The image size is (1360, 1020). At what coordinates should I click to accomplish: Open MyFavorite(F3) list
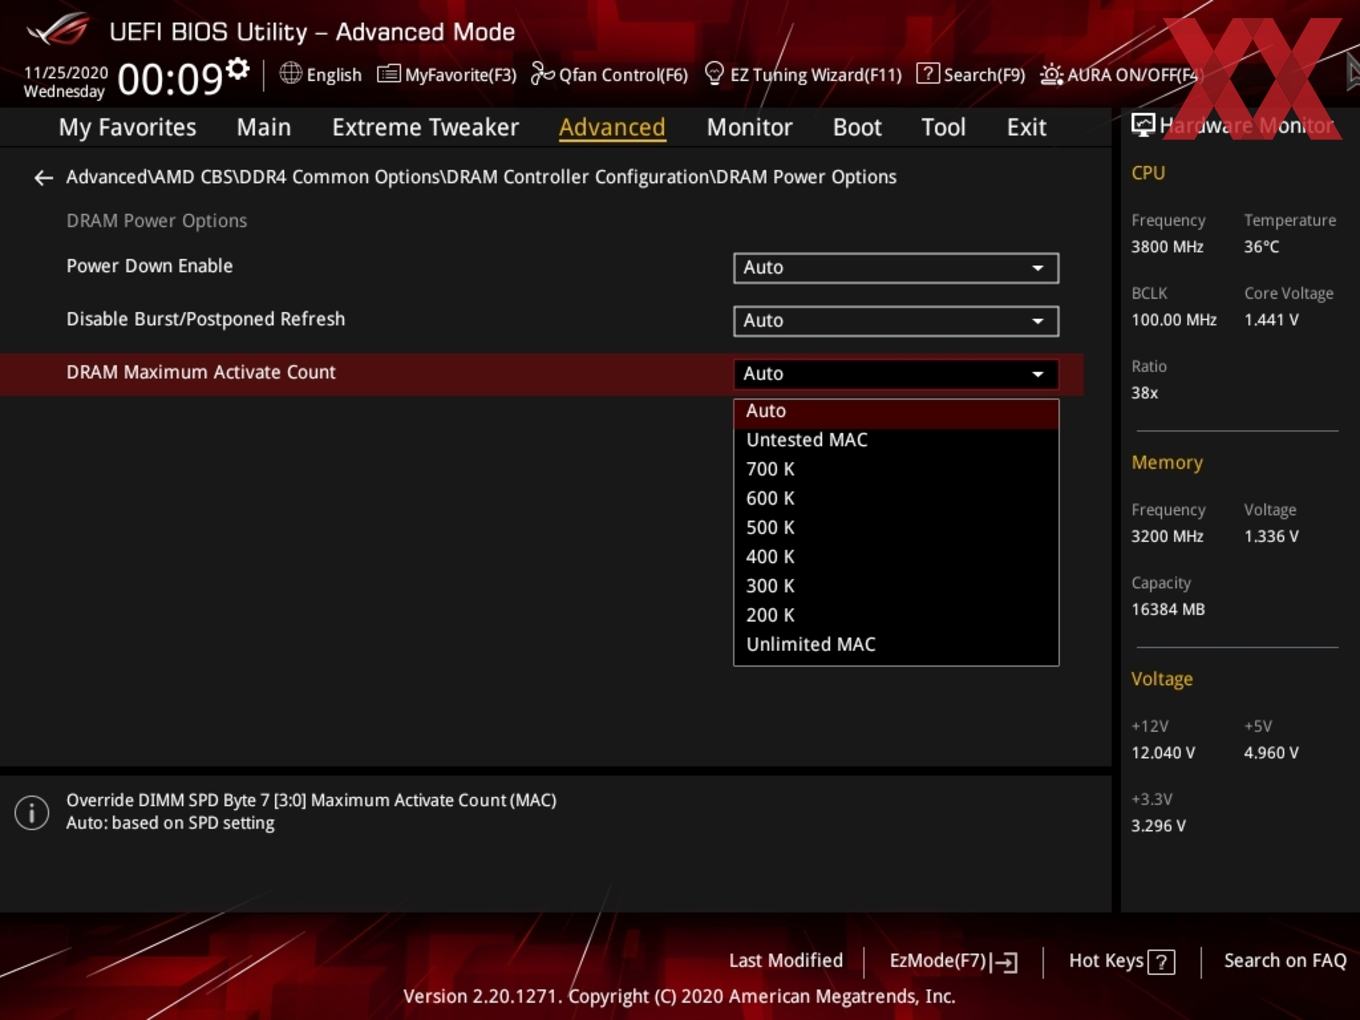pos(447,75)
